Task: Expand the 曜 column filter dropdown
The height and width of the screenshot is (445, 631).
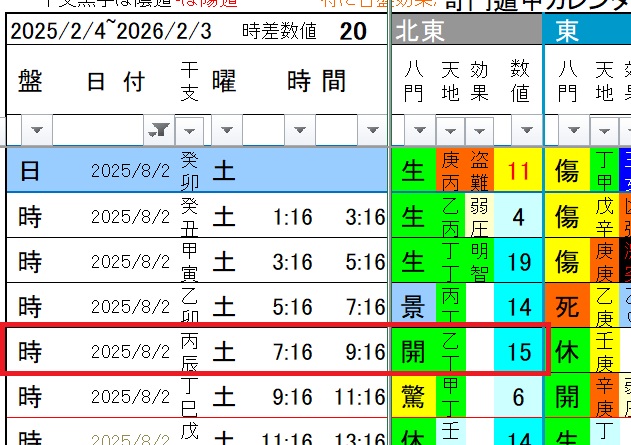Action: tap(229, 130)
